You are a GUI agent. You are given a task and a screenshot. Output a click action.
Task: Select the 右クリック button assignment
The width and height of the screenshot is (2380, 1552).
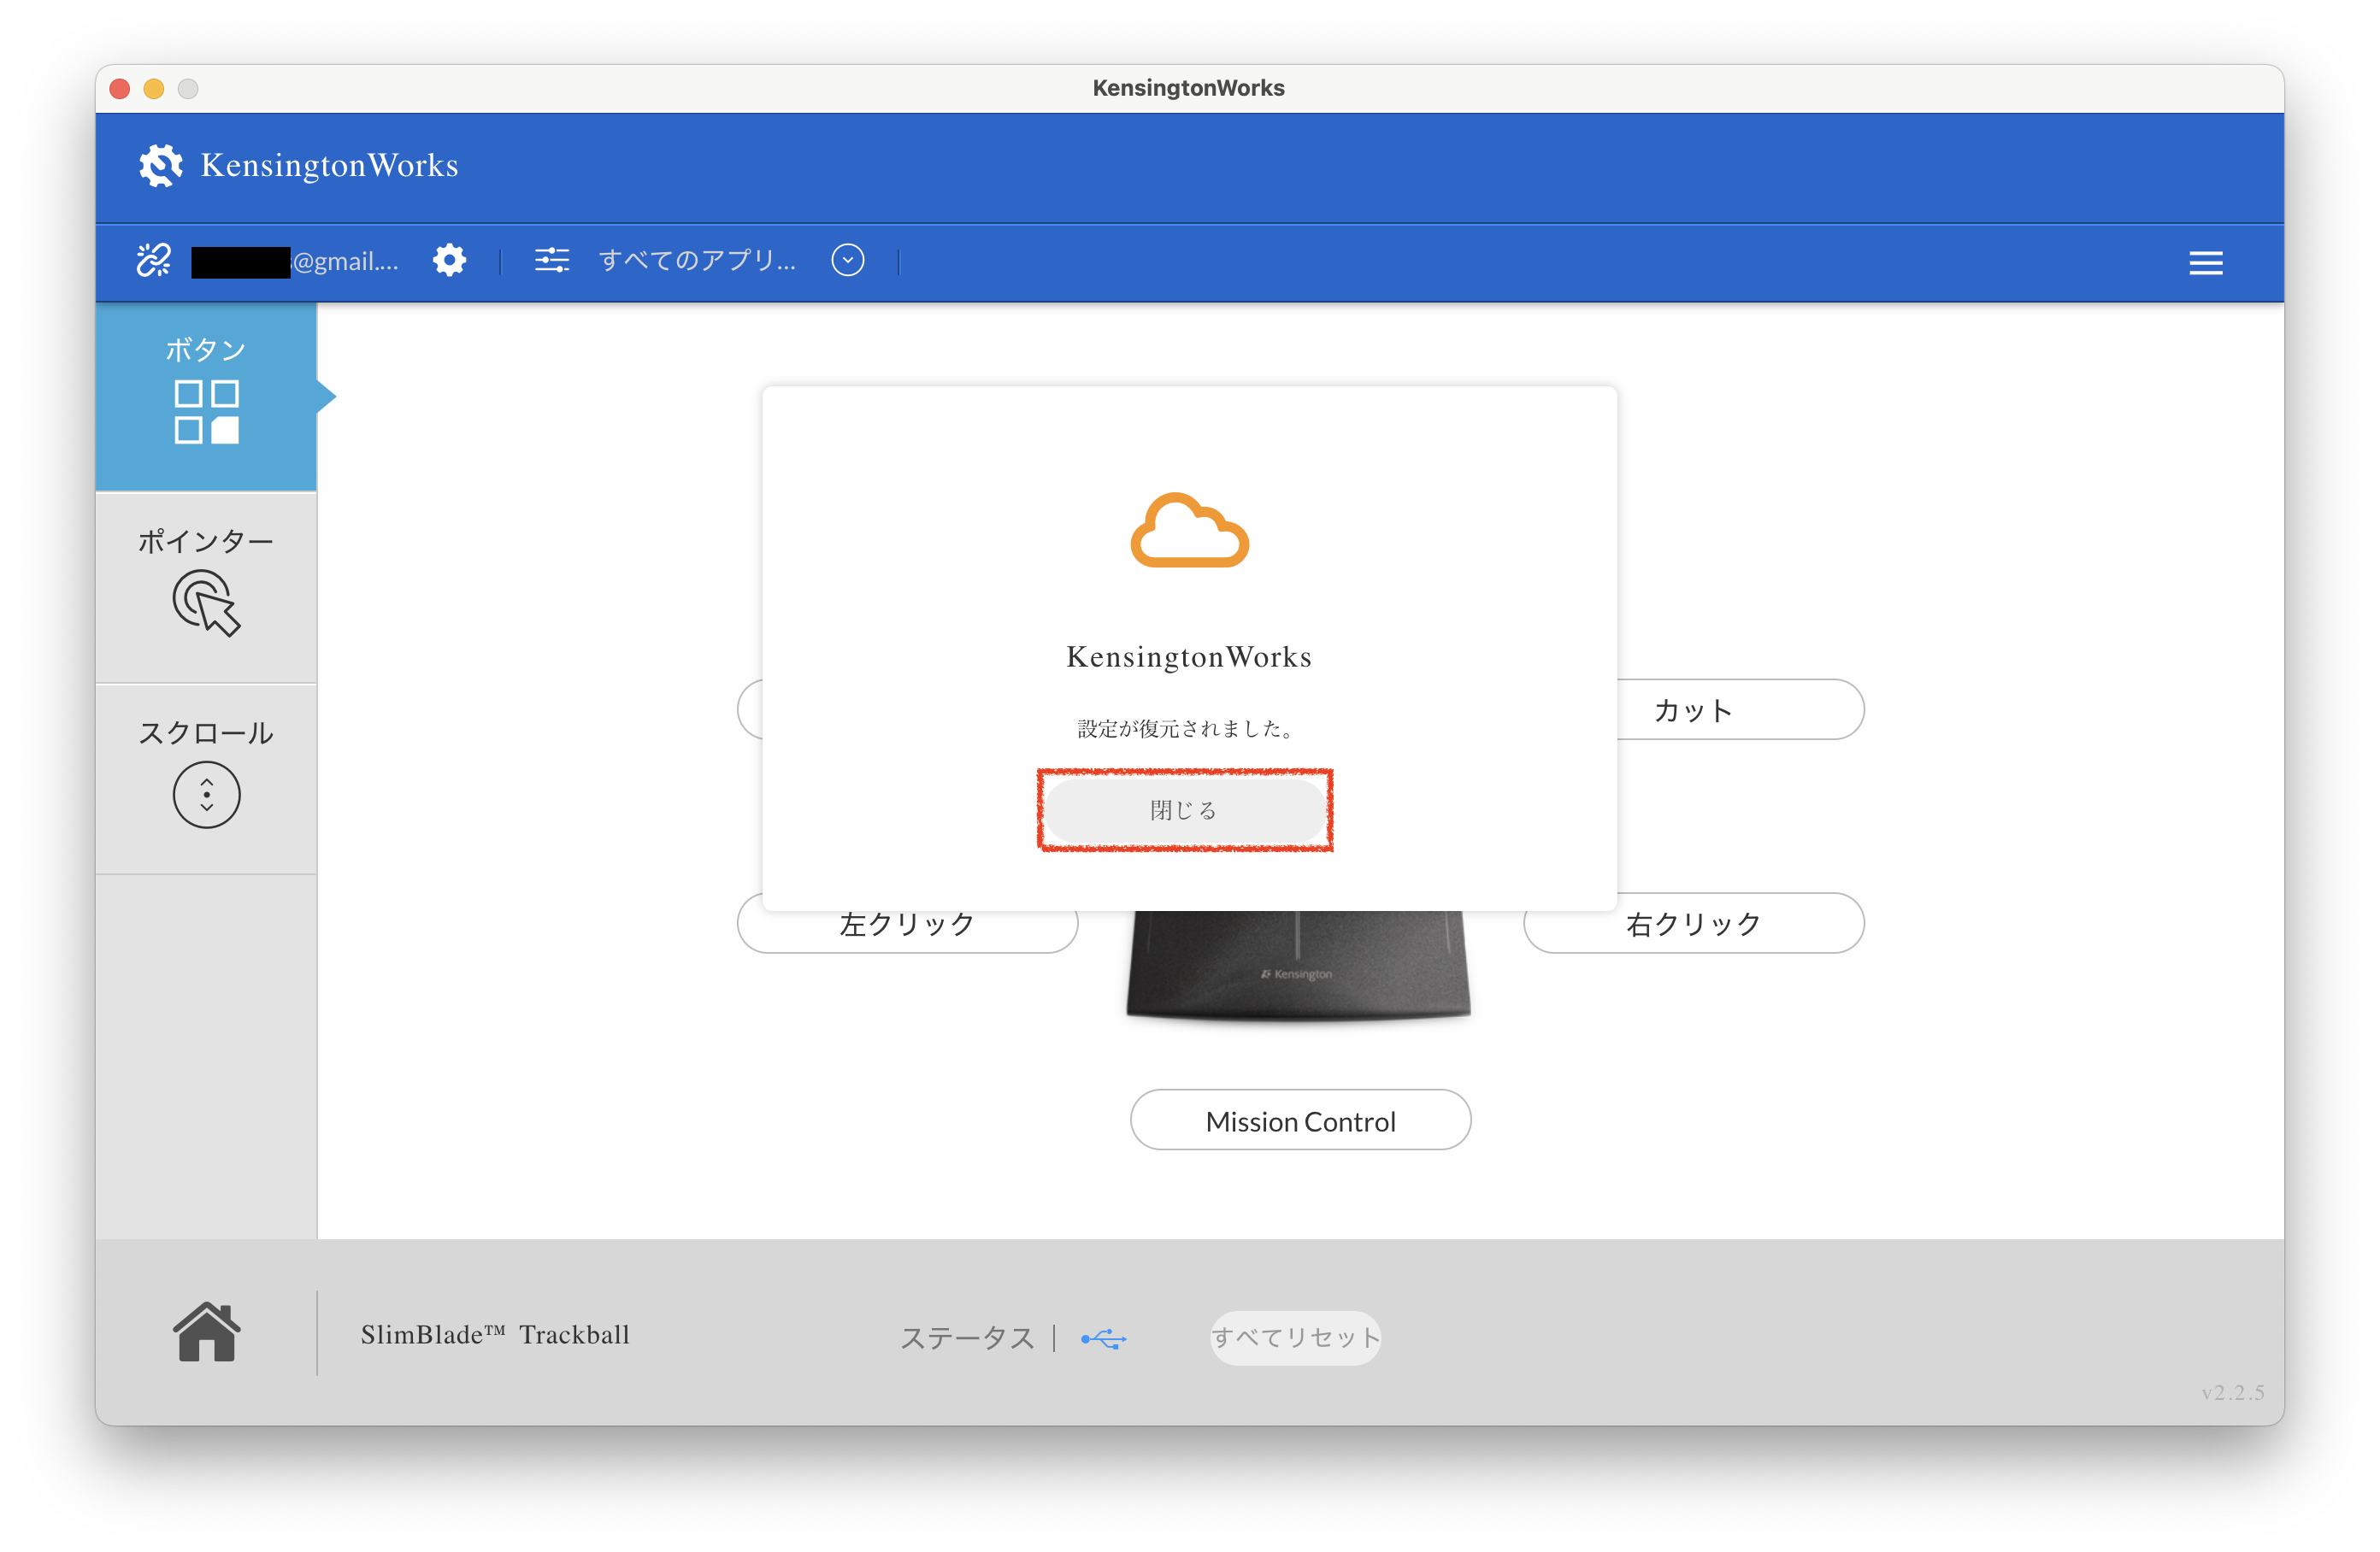(x=1694, y=923)
